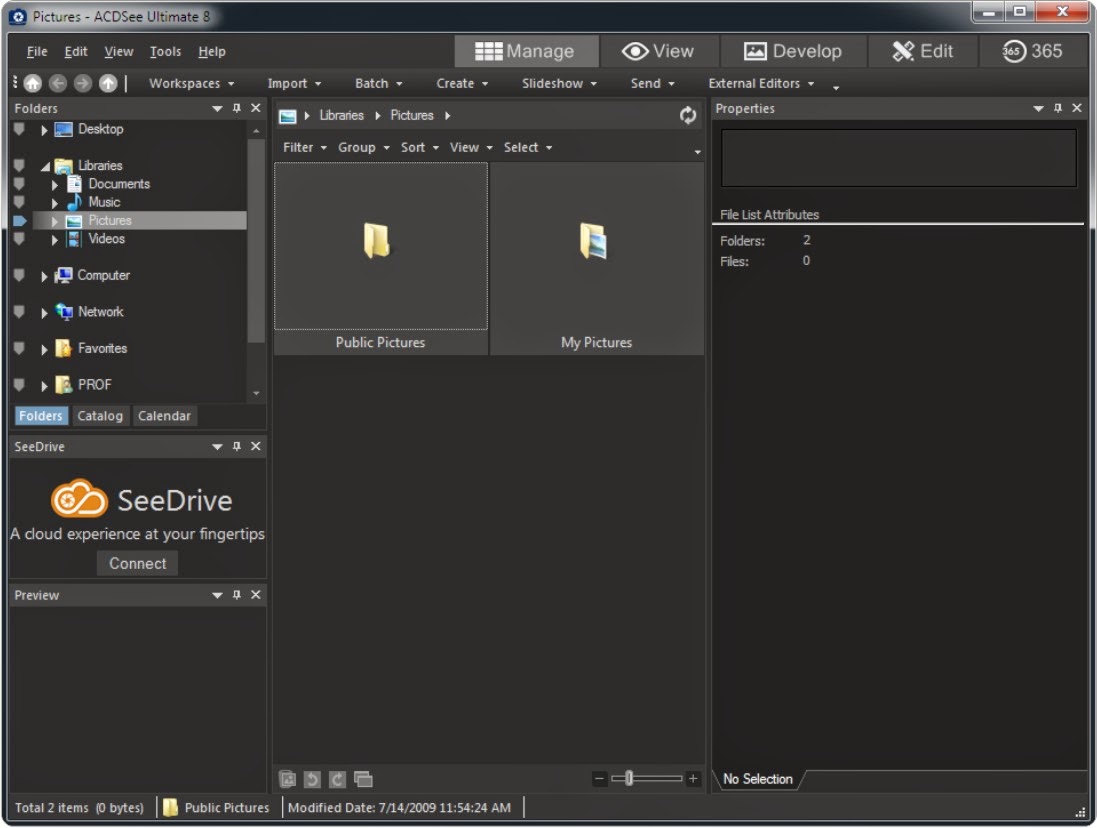Toggle Easy-Select marker for Documents
Screen dimensions: 1097x828
pyautogui.click(x=19, y=184)
